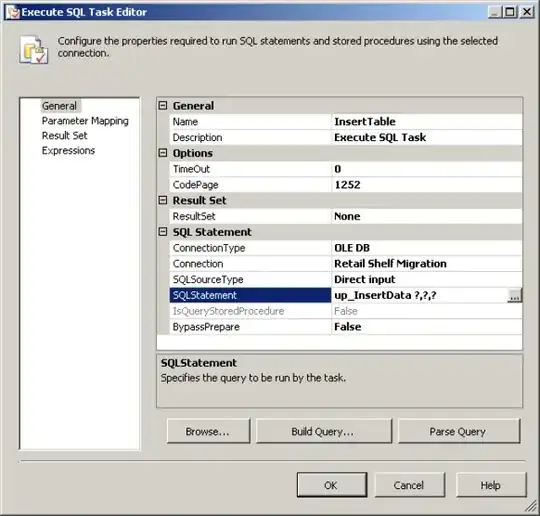Screen dimensions: 540x516
Task: Click the Execute SQL Task title bar icon
Action: (x=12, y=12)
